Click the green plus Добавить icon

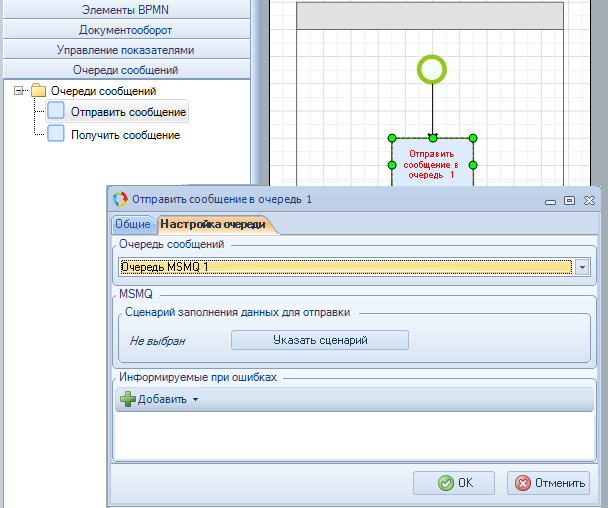[128, 399]
